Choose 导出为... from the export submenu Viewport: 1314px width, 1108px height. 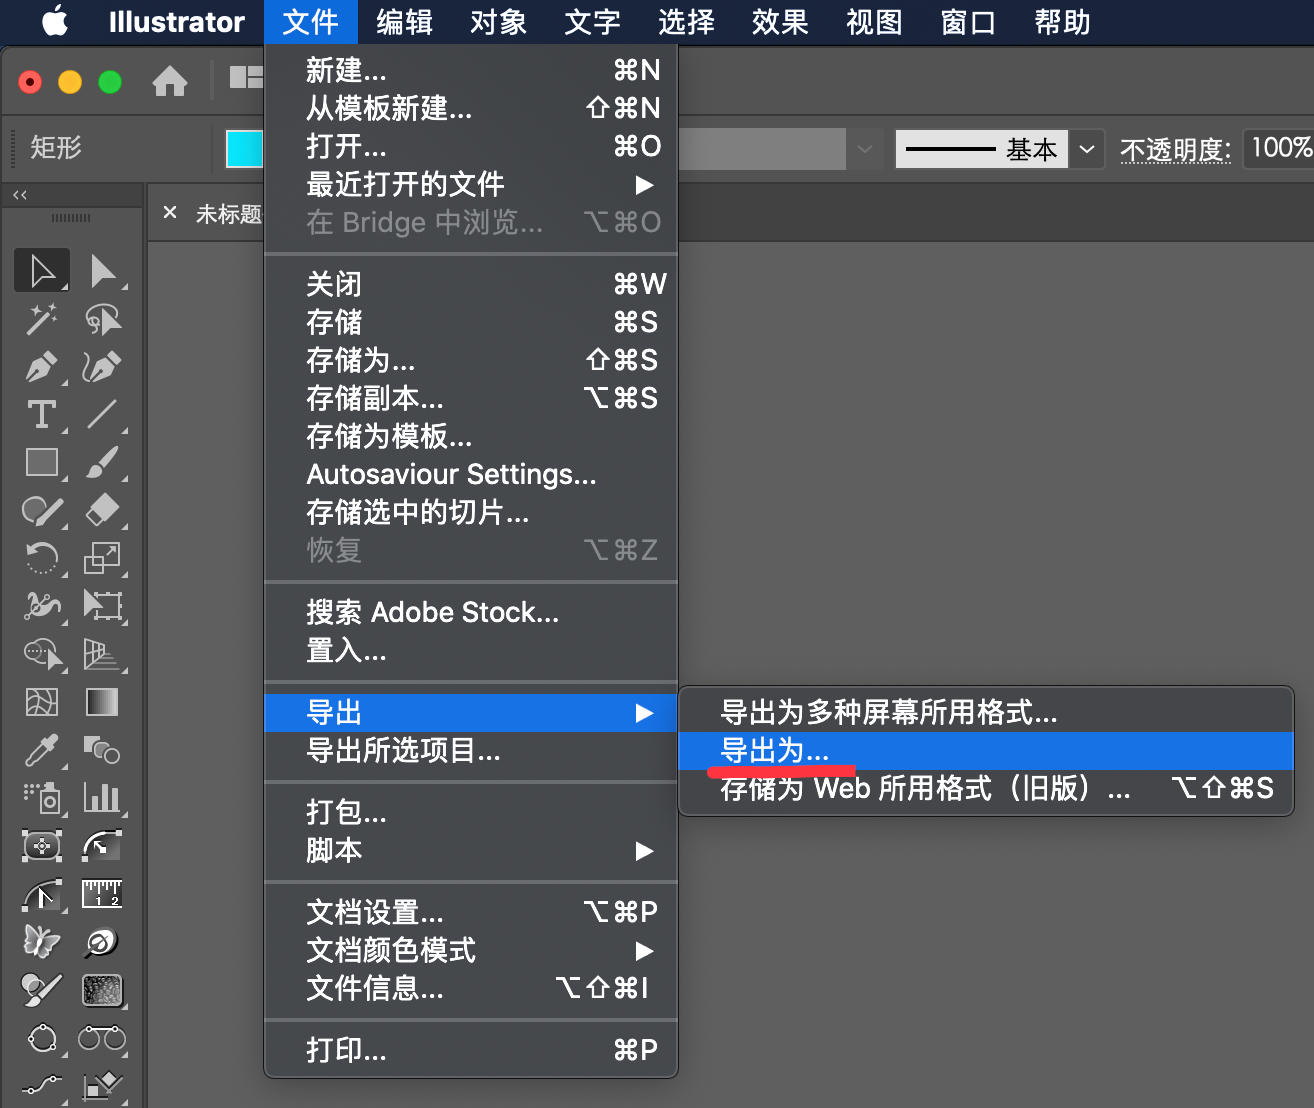(986, 751)
